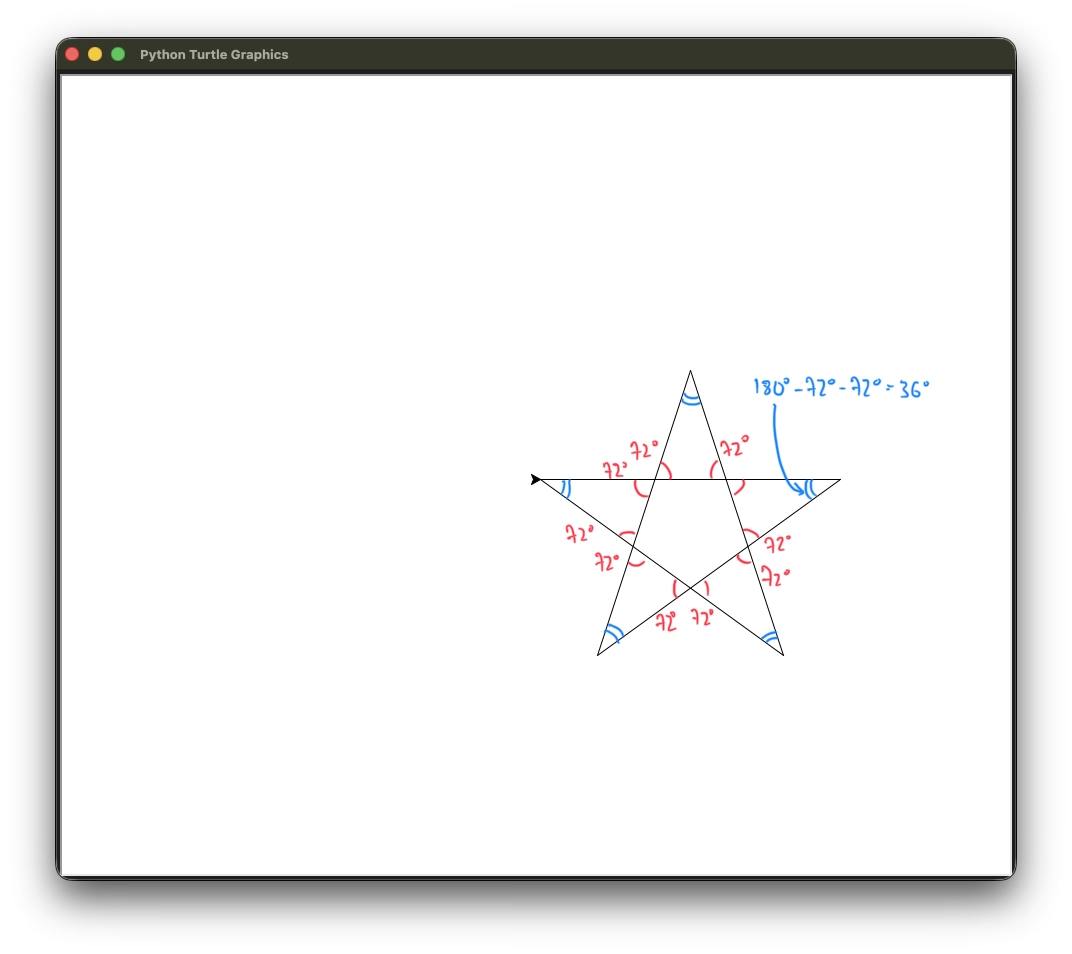This screenshot has height=954, width=1072.
Task: Click the 36° result in blue equation
Action: click(x=914, y=389)
